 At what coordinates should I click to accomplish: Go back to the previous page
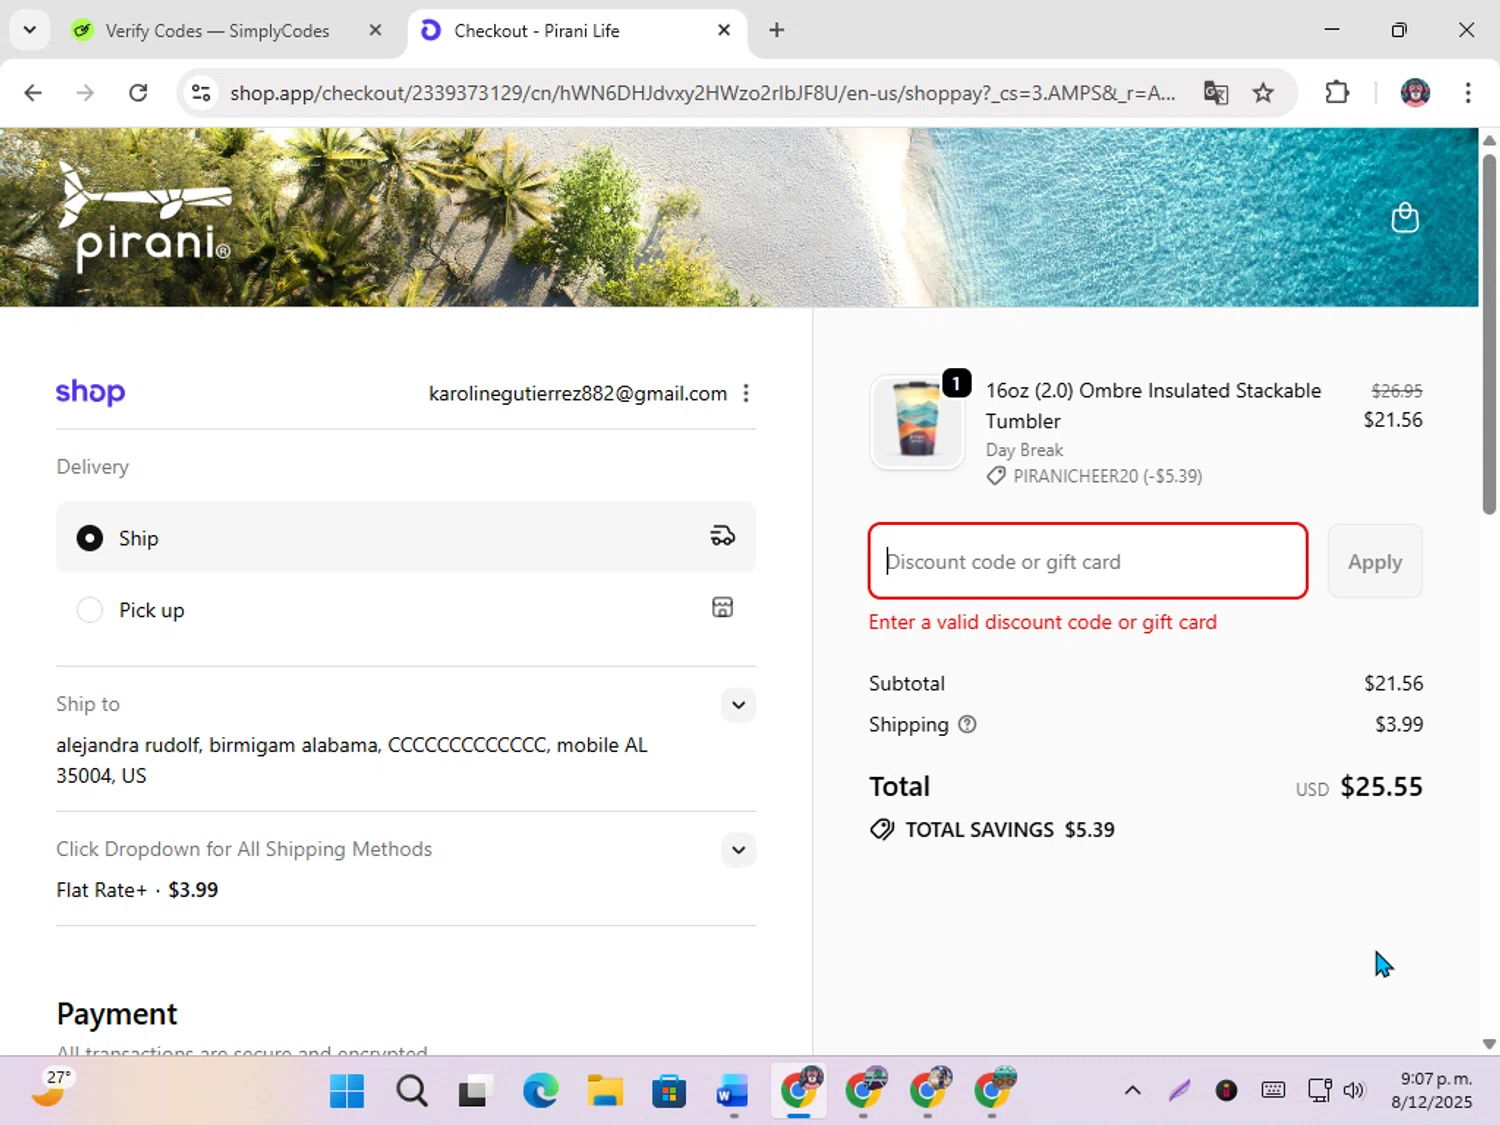(33, 93)
